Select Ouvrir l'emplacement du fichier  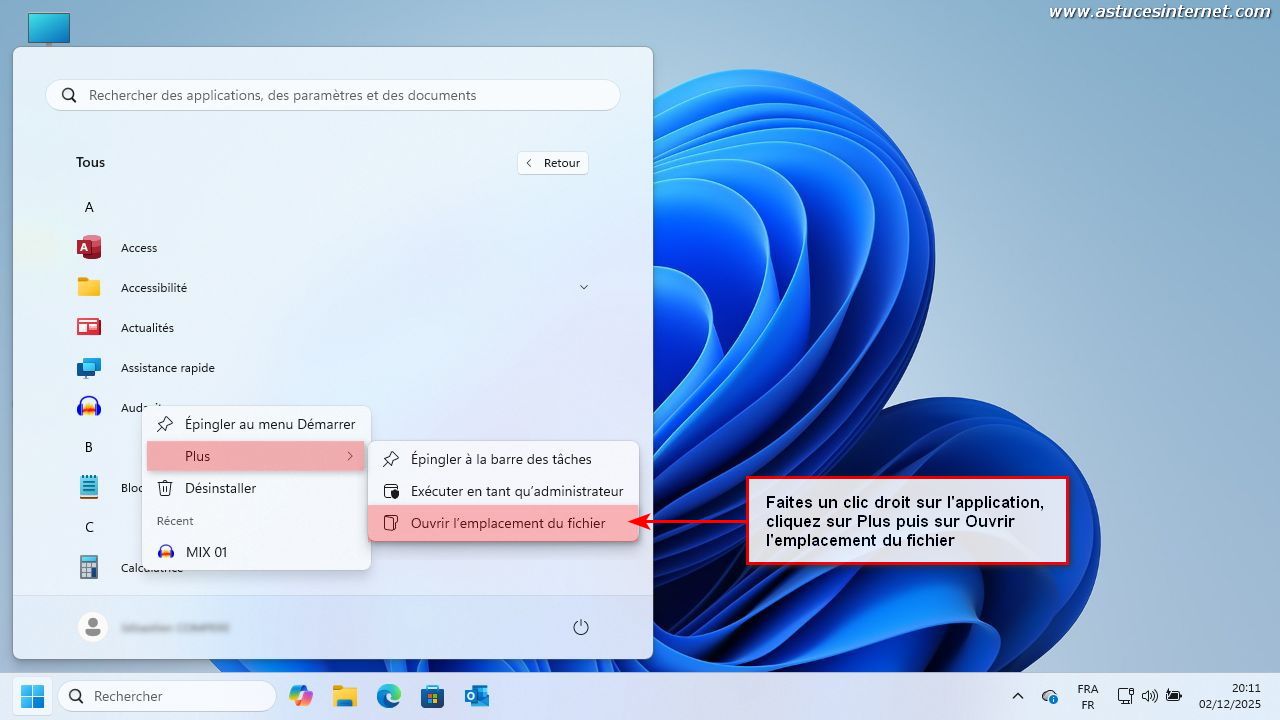tap(507, 523)
